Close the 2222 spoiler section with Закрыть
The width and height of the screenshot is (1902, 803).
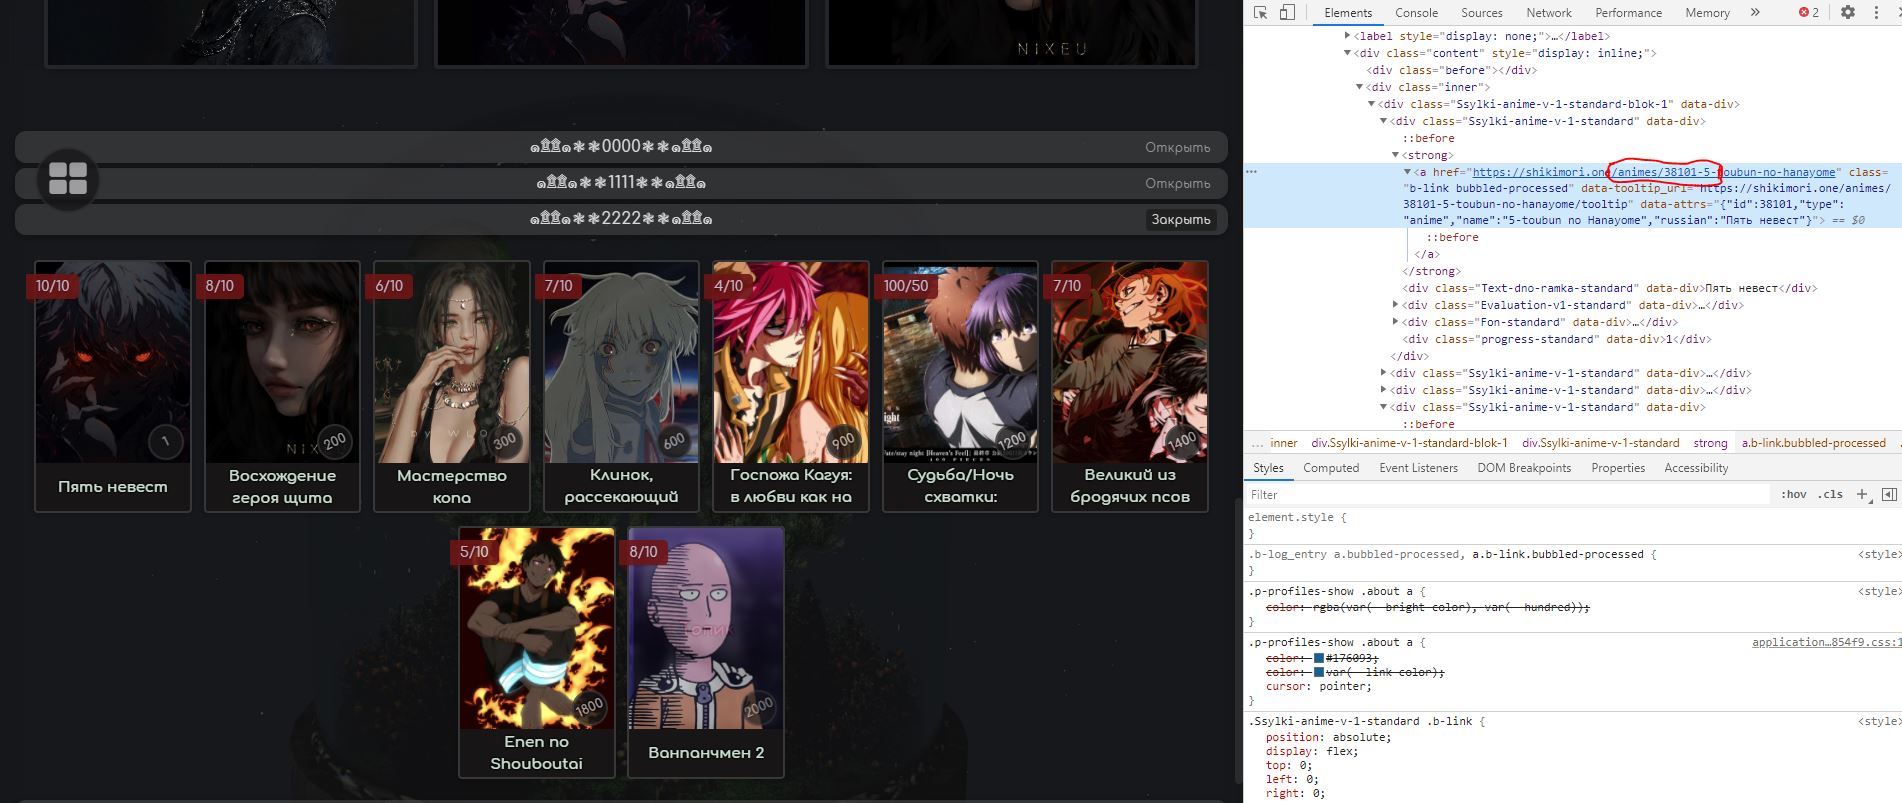1180,220
